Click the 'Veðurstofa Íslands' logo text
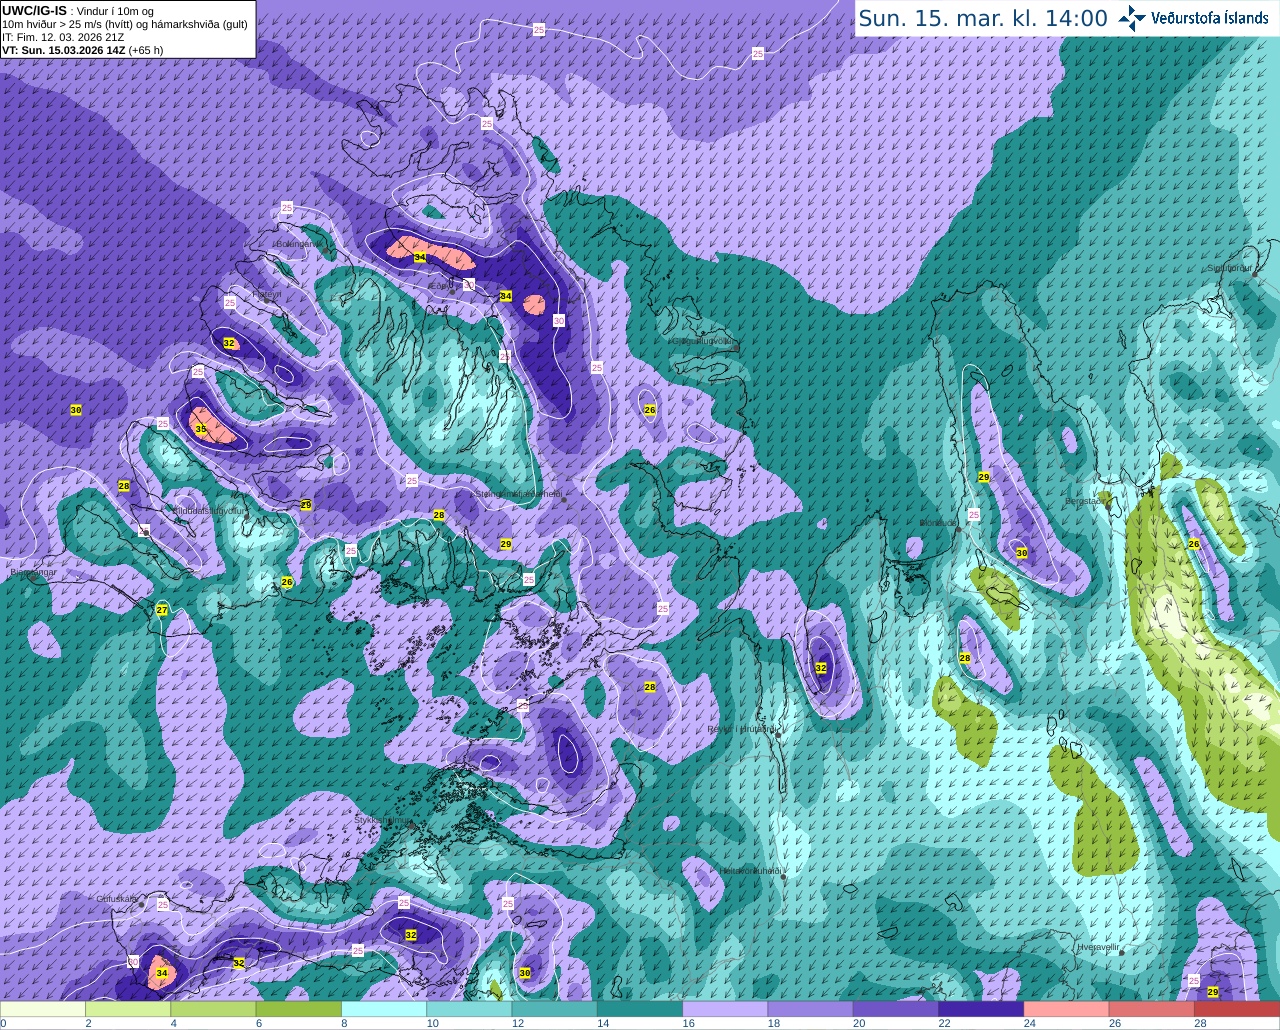1280x1030 pixels. pyautogui.click(x=1209, y=18)
